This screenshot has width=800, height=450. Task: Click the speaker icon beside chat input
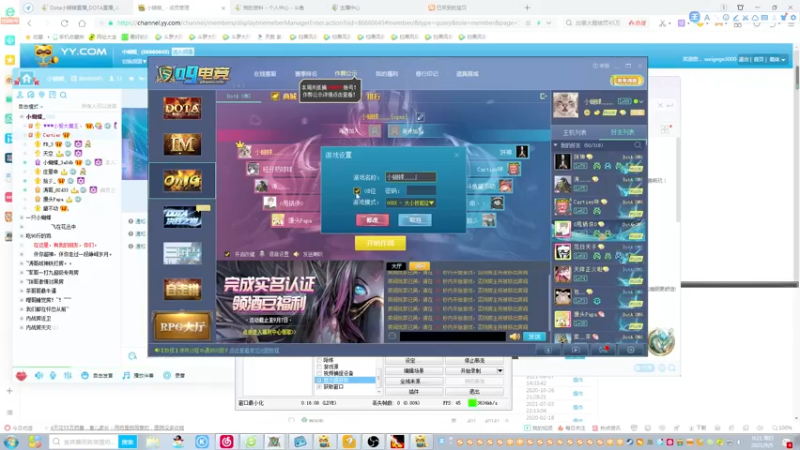click(514, 337)
